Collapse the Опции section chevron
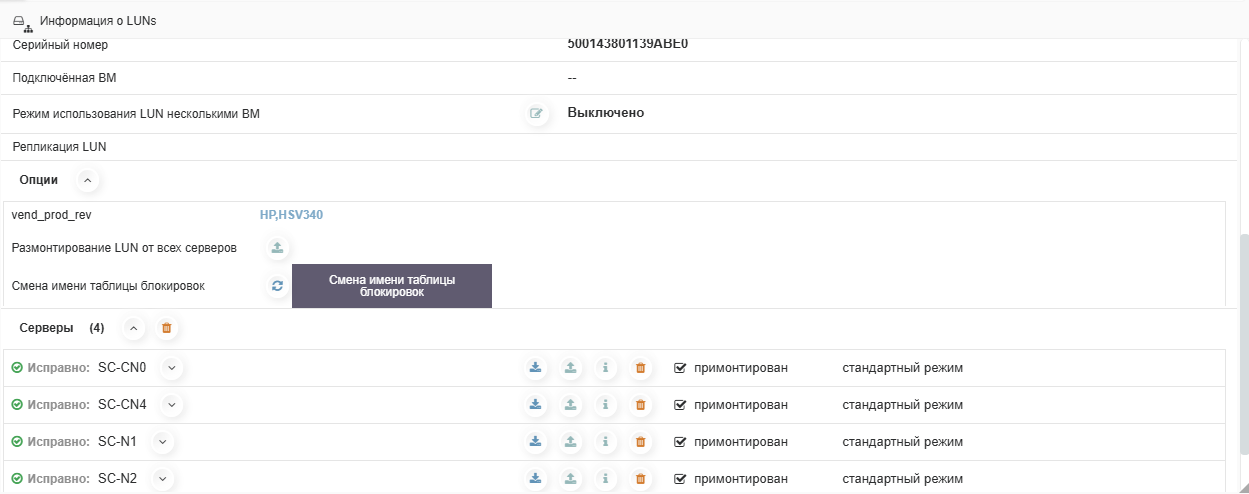1249x494 pixels. click(x=87, y=180)
